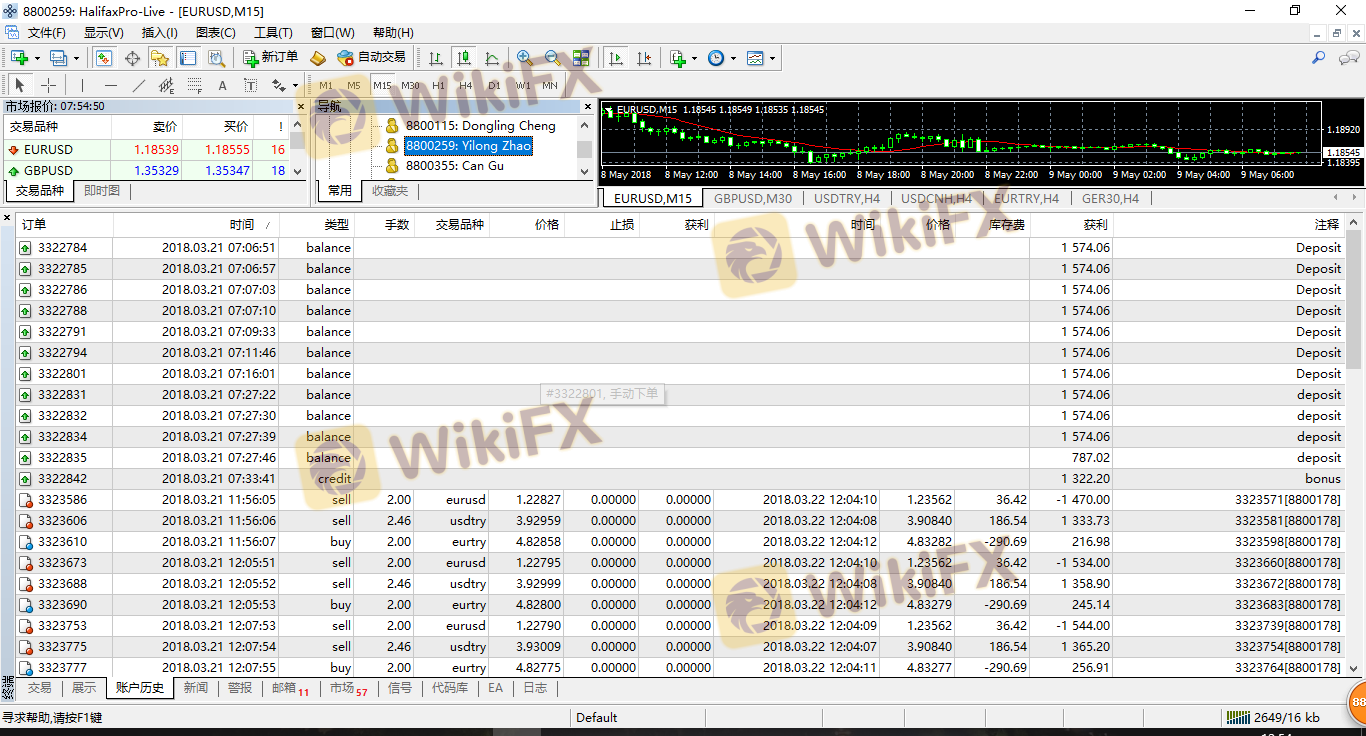Open the 图表 menu

[x=215, y=33]
